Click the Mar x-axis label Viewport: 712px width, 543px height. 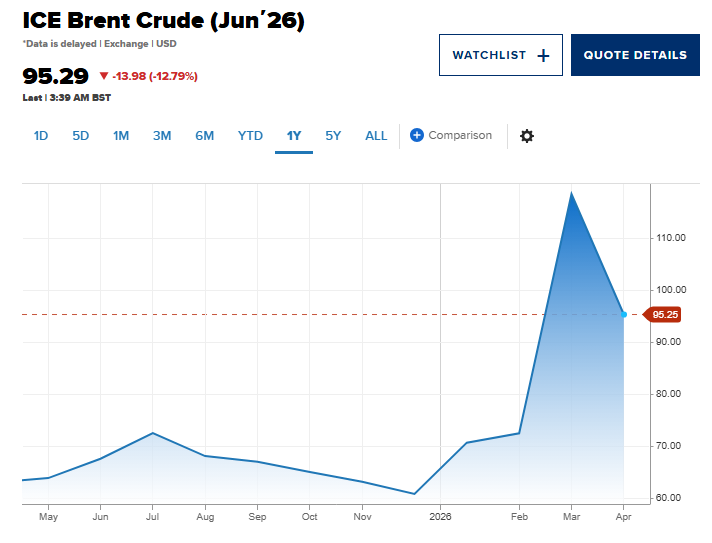[x=571, y=517]
